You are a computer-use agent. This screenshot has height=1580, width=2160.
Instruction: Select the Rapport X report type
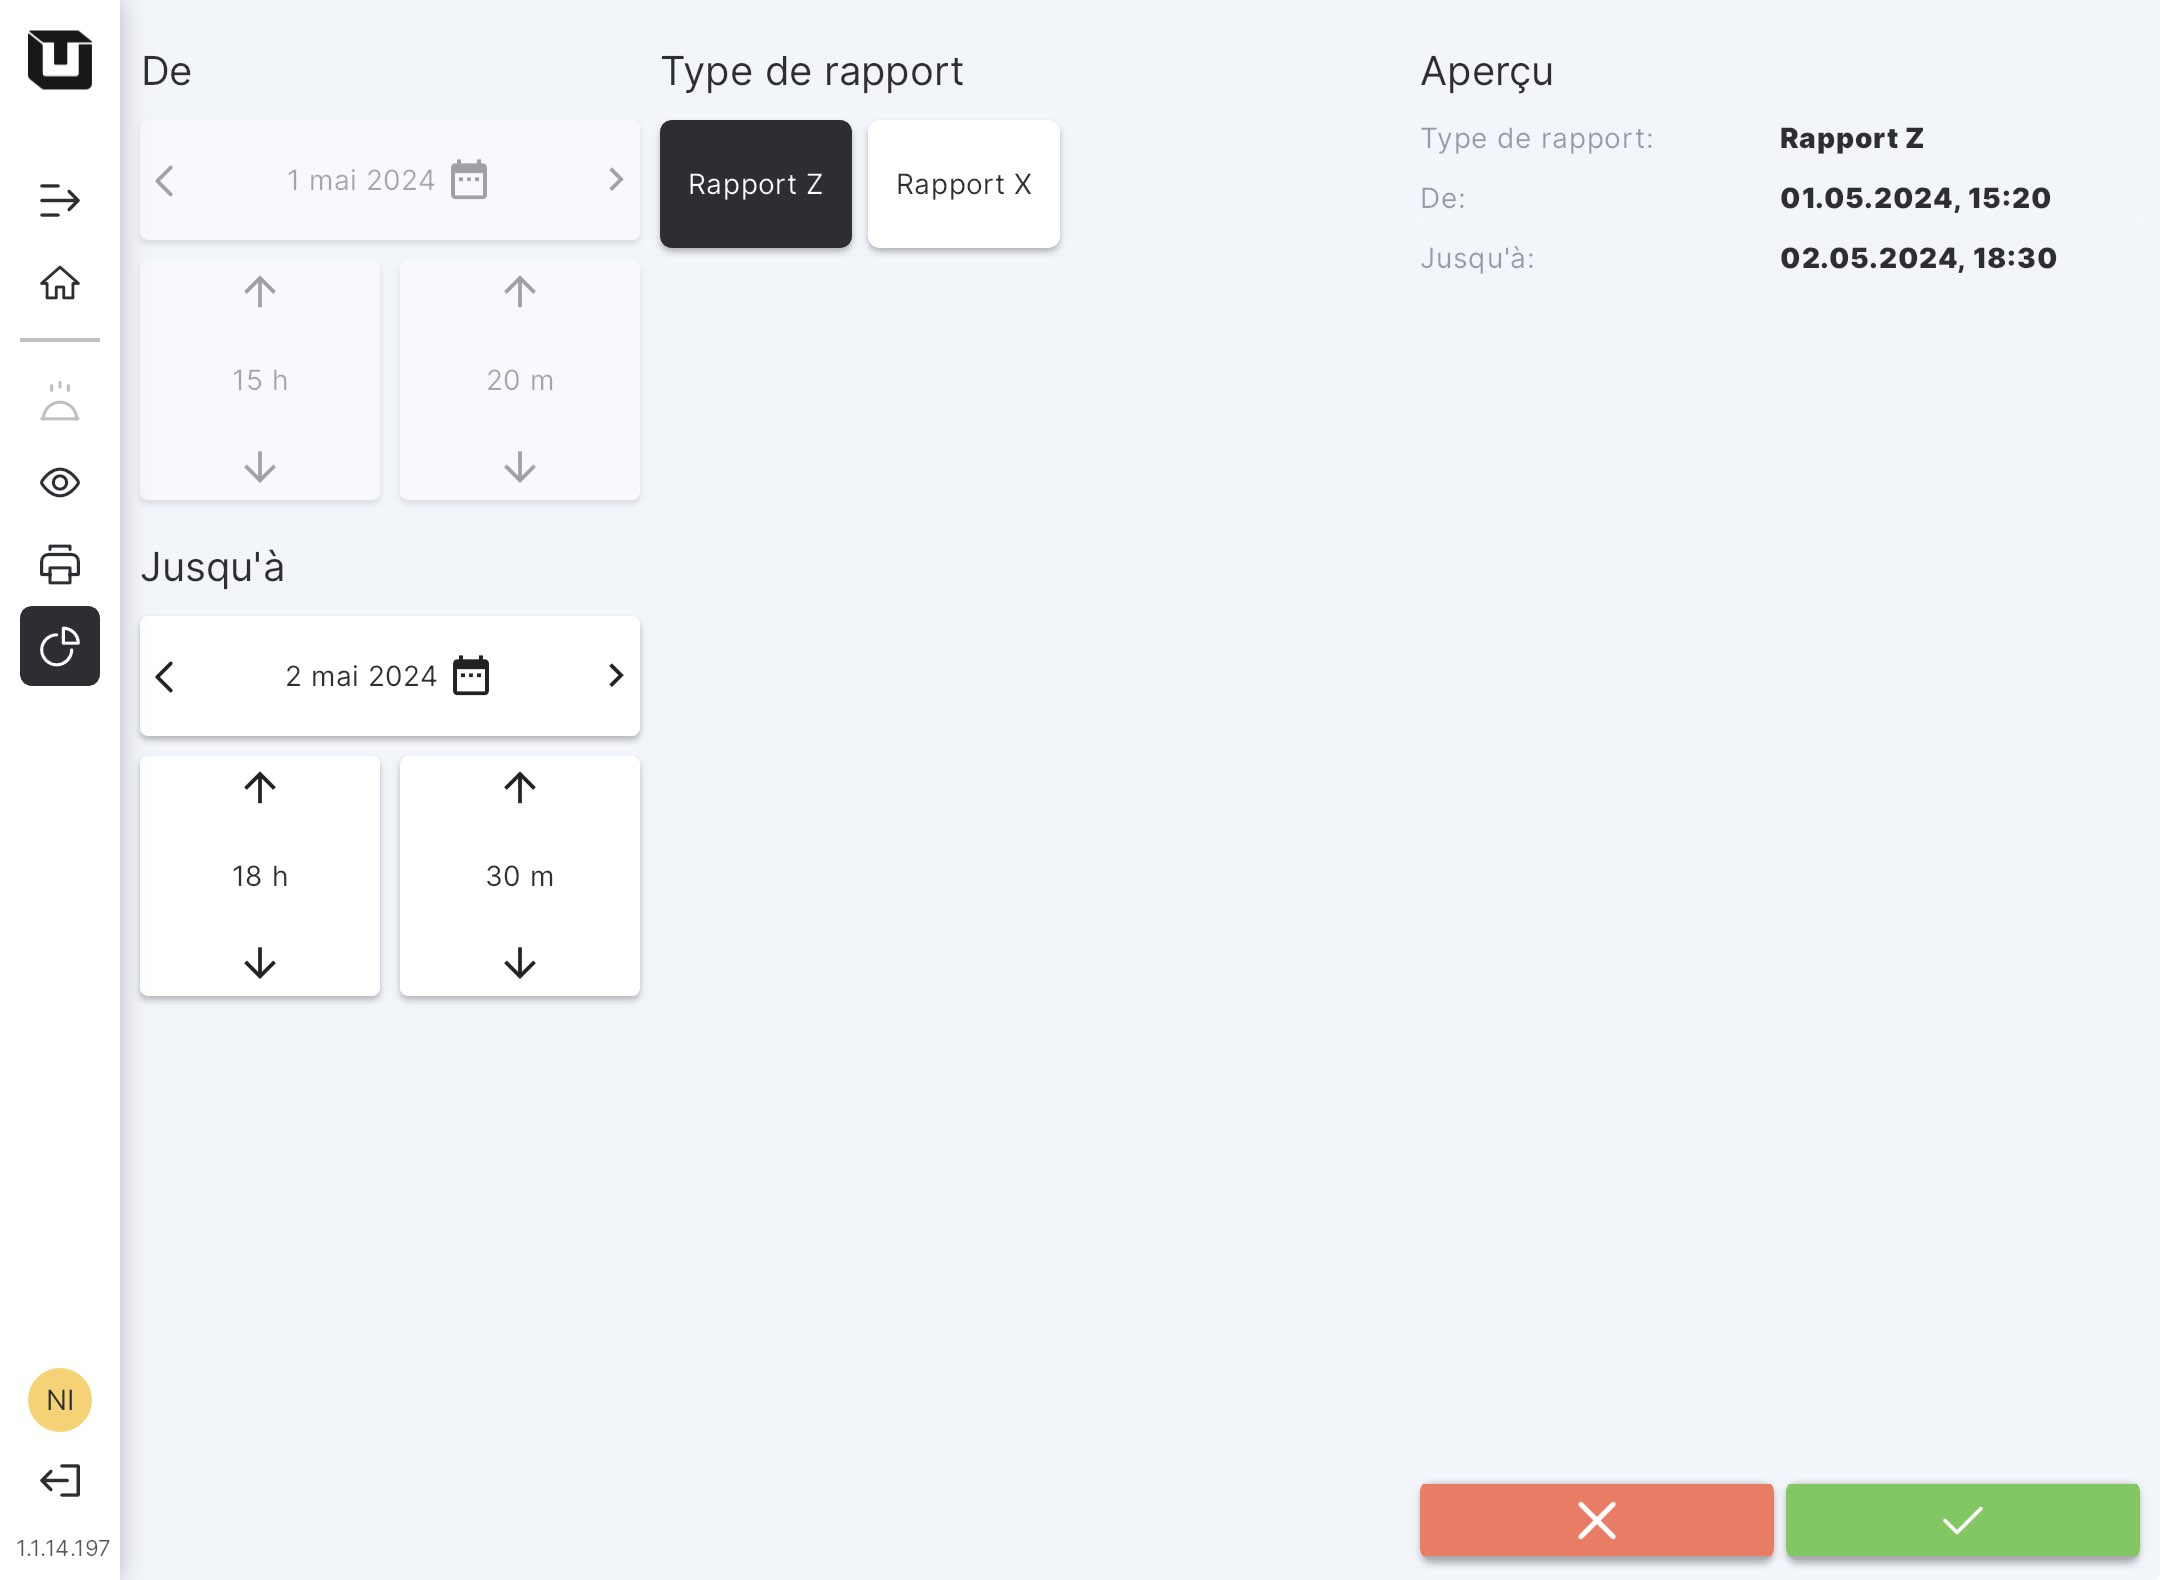click(964, 184)
